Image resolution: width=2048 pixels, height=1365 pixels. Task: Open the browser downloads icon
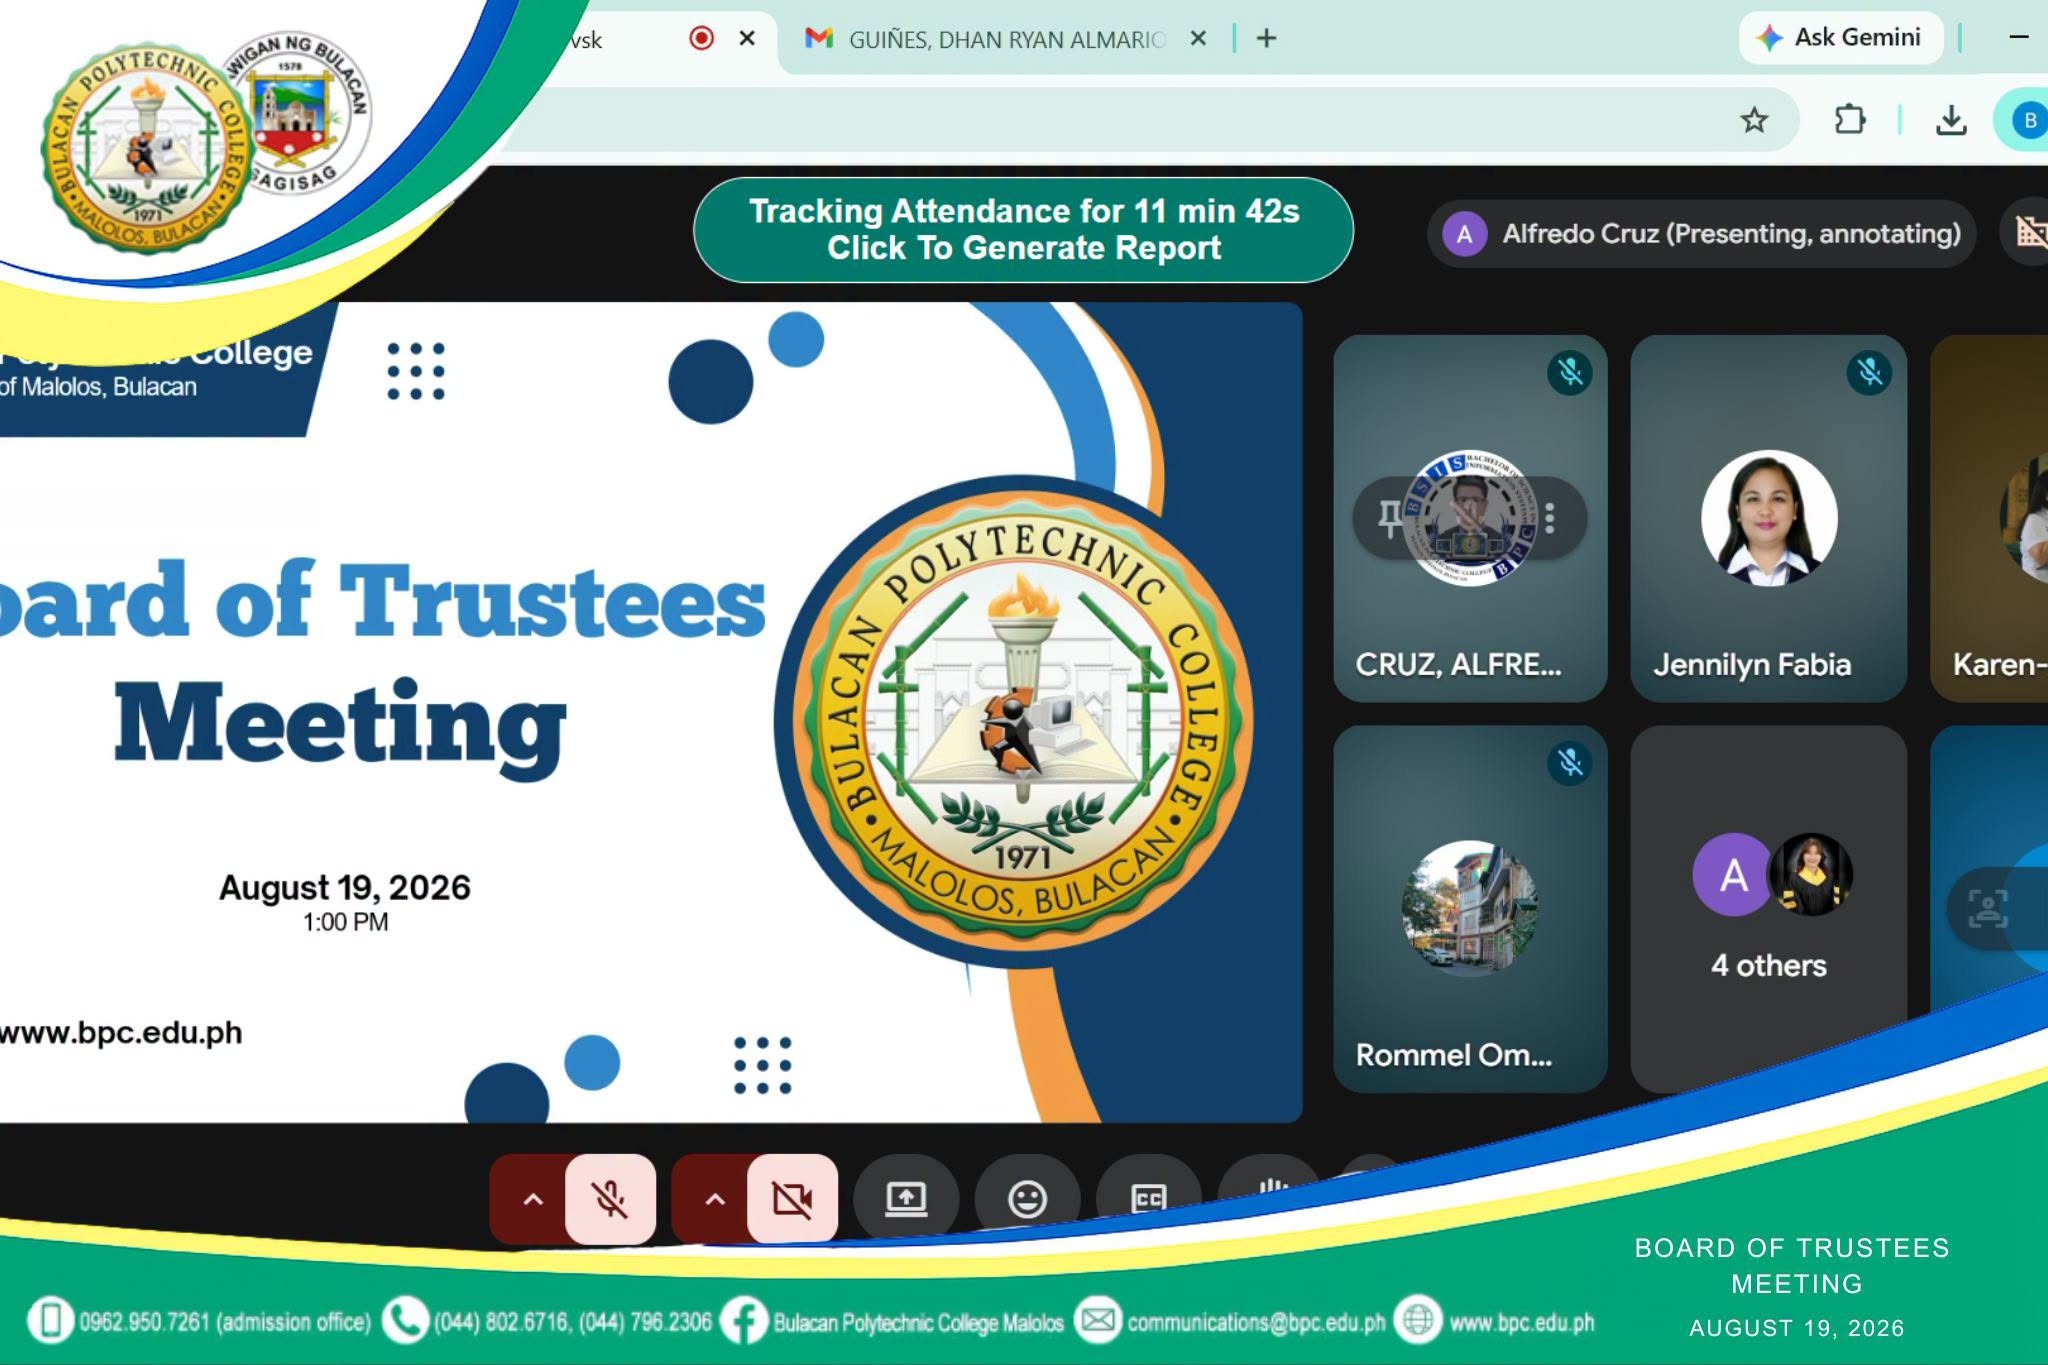[x=1951, y=121]
